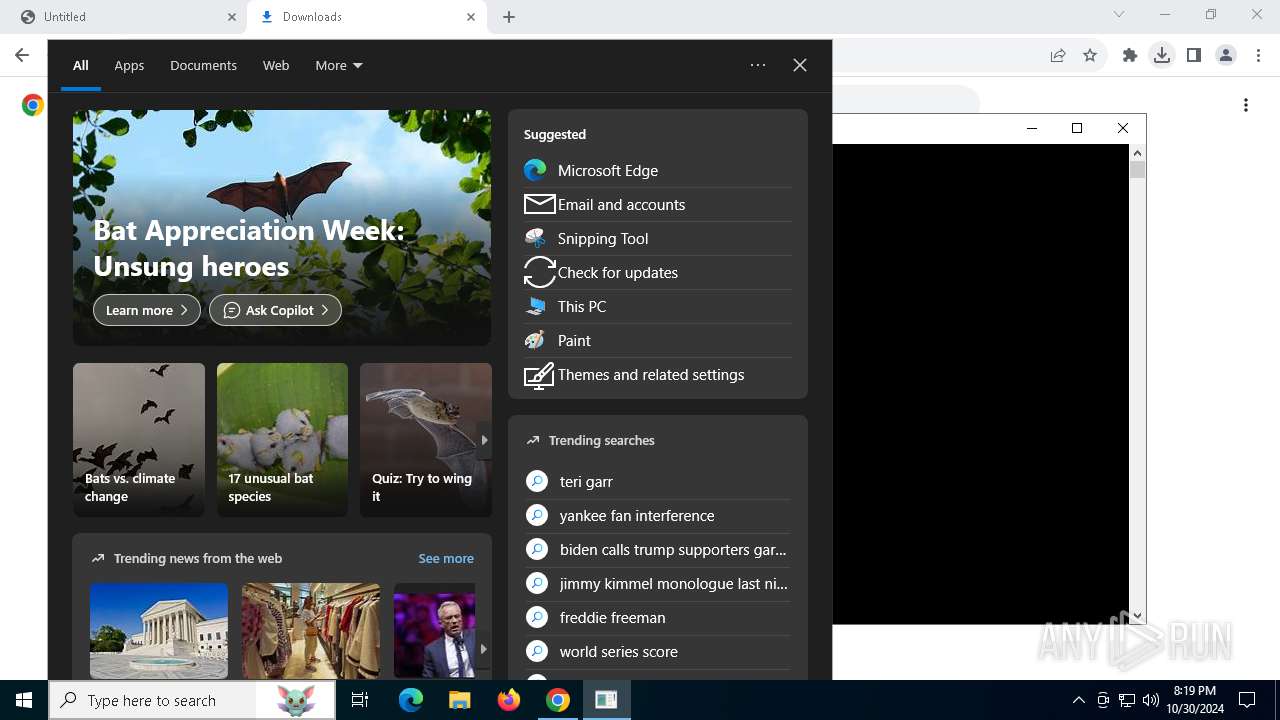This screenshot has height=720, width=1280.
Task: Open Microsoft Edge from Suggested list
Action: click(x=657, y=170)
